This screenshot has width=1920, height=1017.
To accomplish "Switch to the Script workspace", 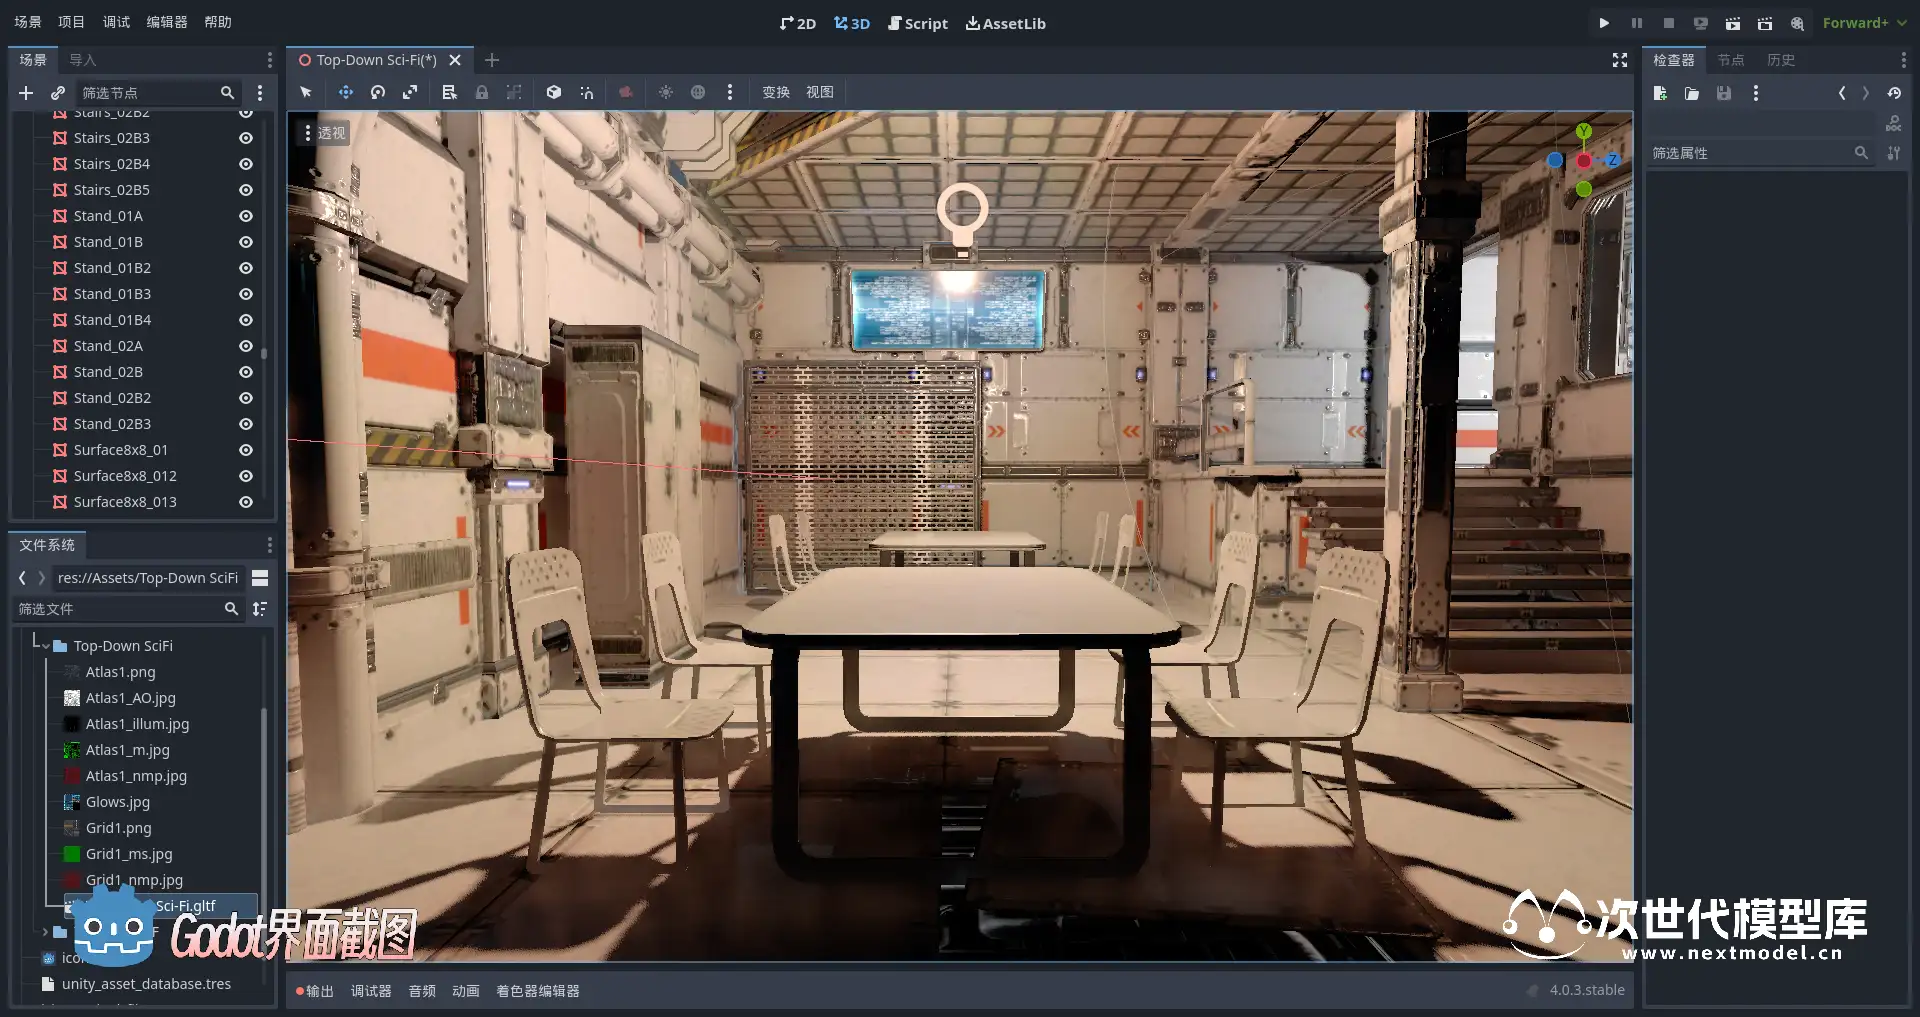I will (918, 23).
